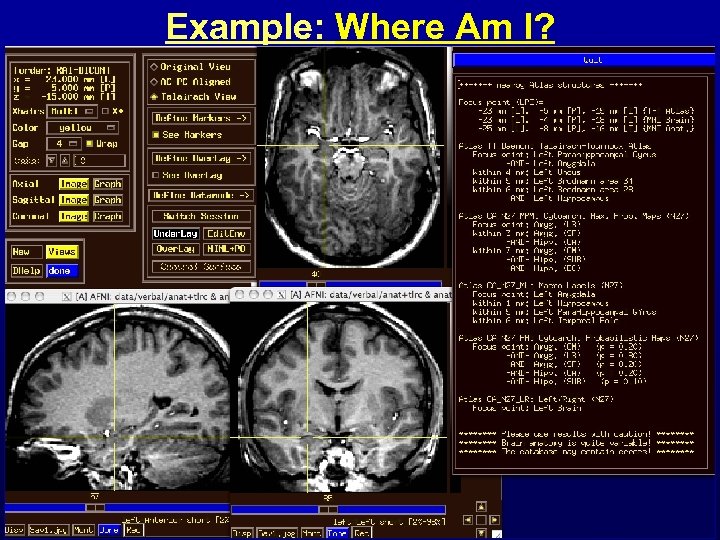Click the pan right arrow icon
This screenshot has height=540, width=720.
pos(494,520)
